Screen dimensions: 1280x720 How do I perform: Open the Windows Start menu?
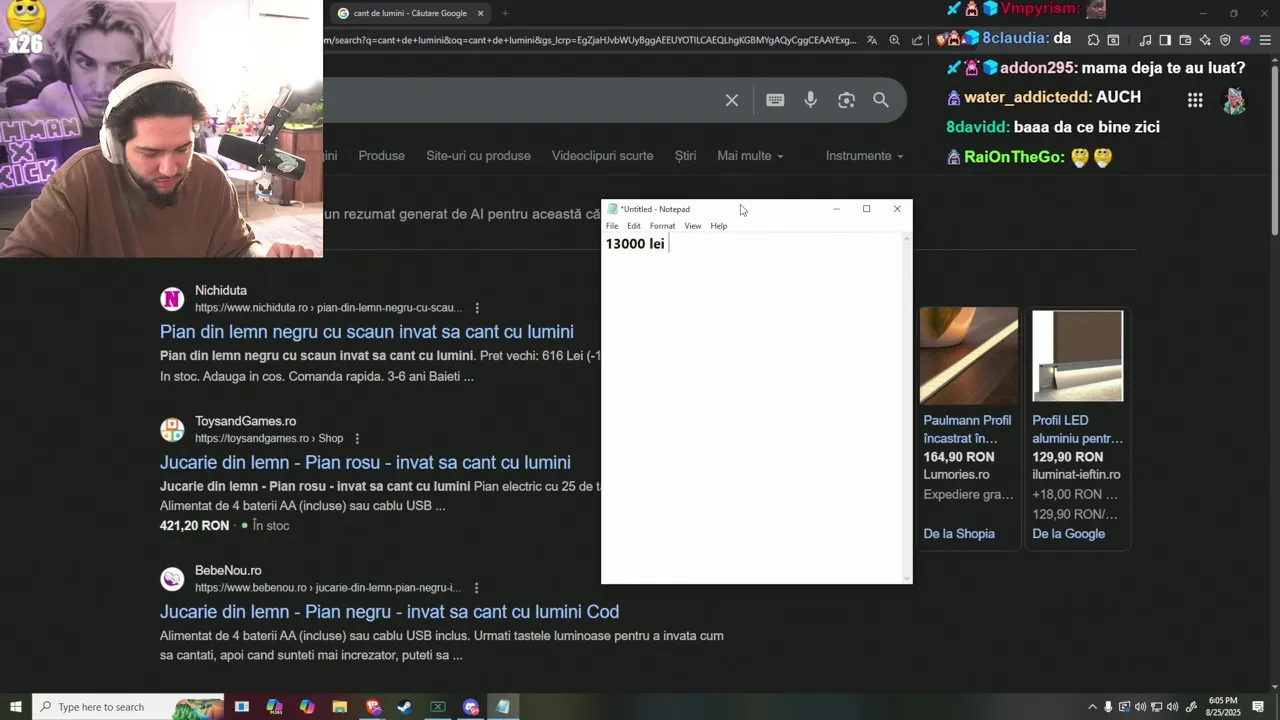coord(15,707)
